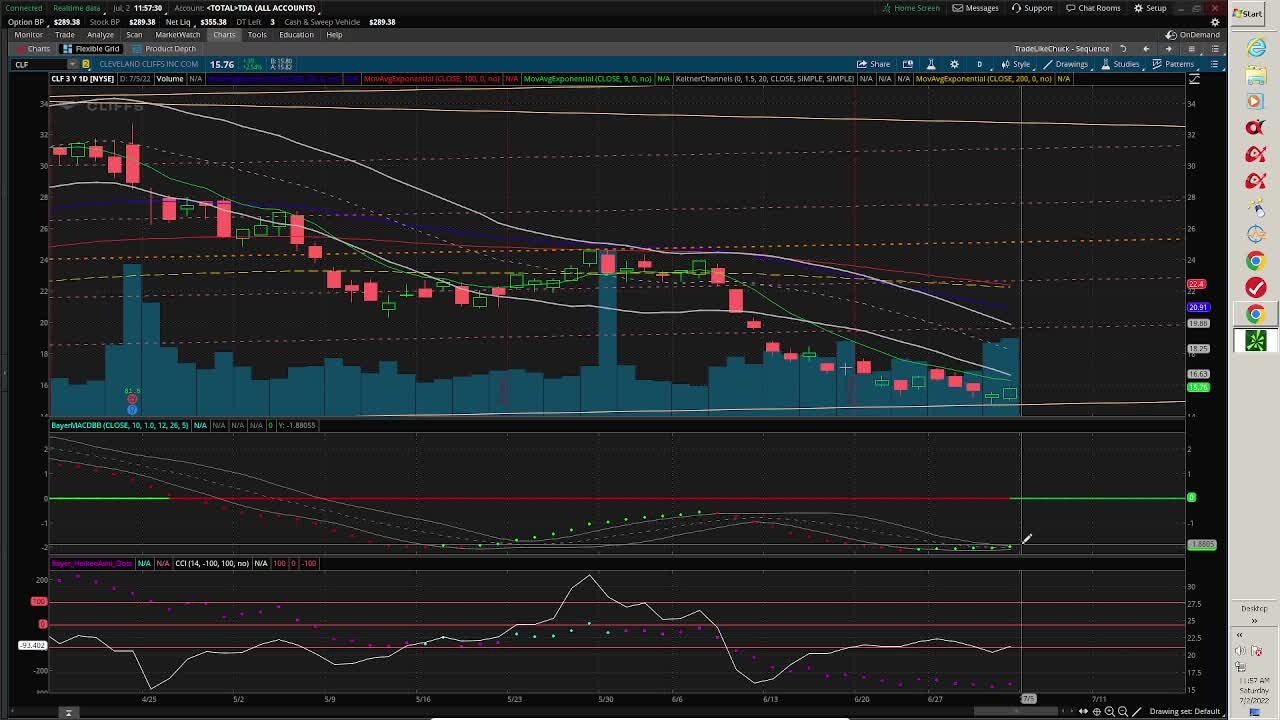Click in the CLF symbol input field
1280x720 pixels.
pos(38,64)
